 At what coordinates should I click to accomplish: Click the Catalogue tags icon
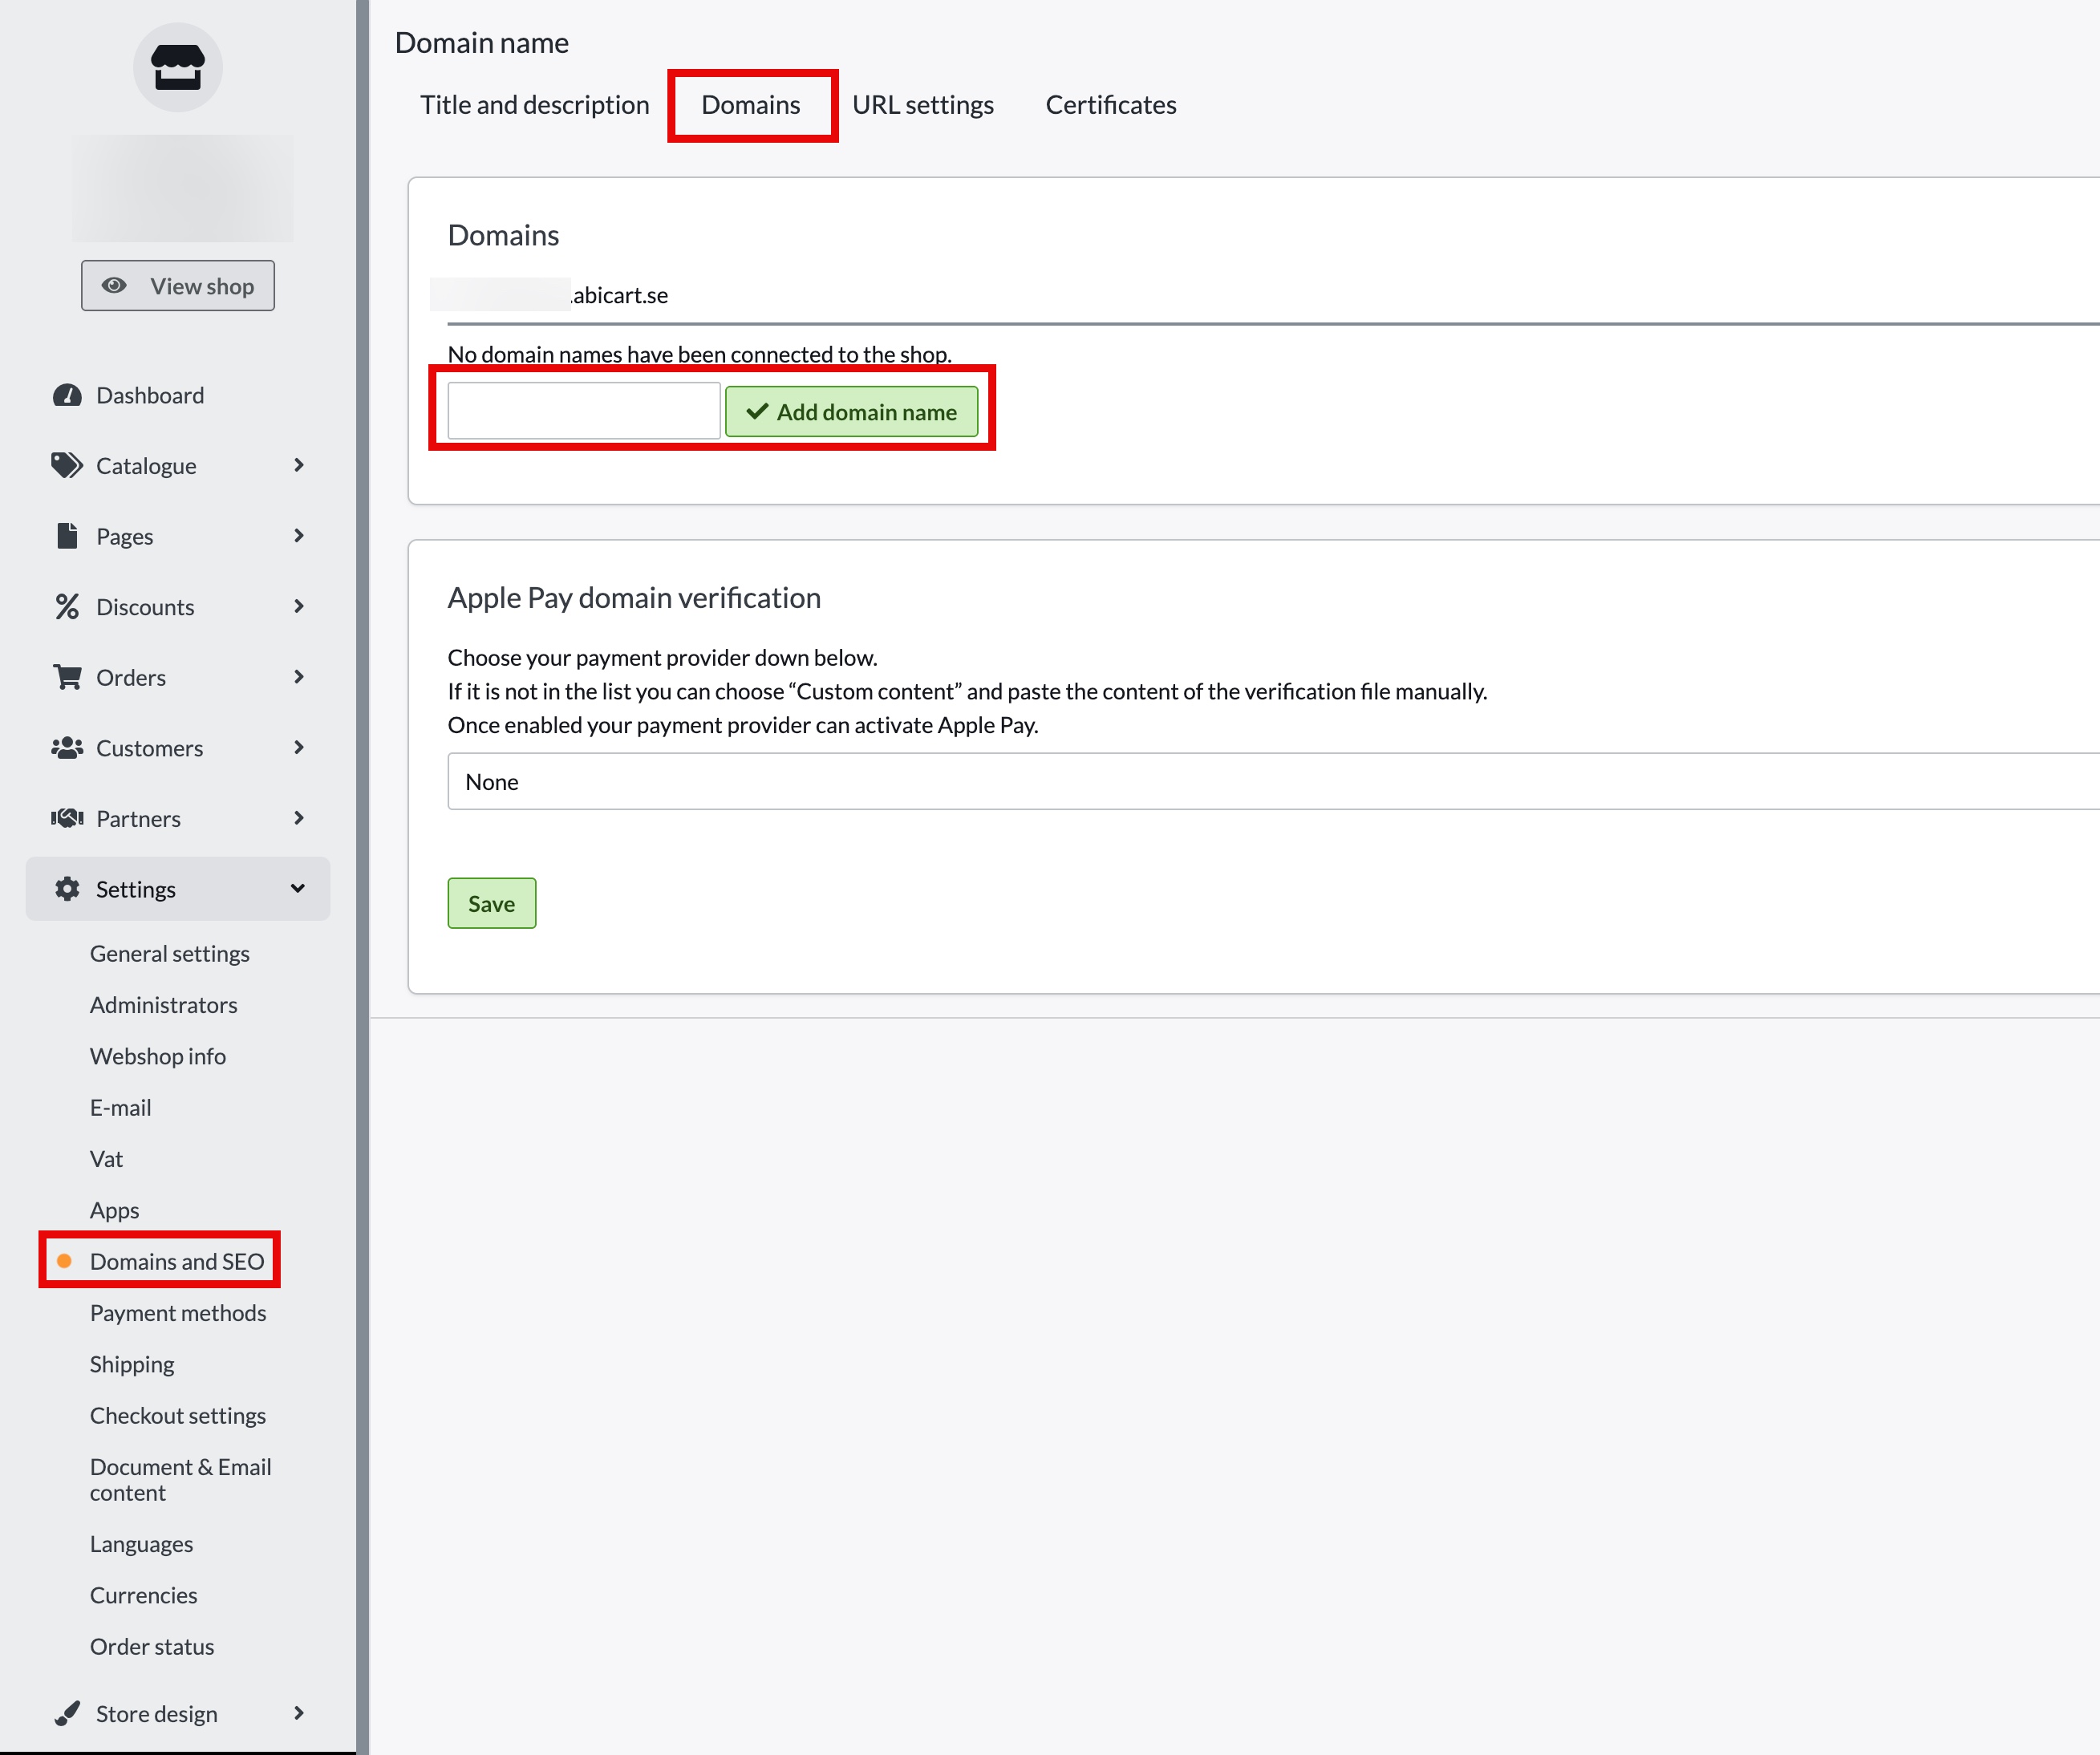[x=67, y=465]
